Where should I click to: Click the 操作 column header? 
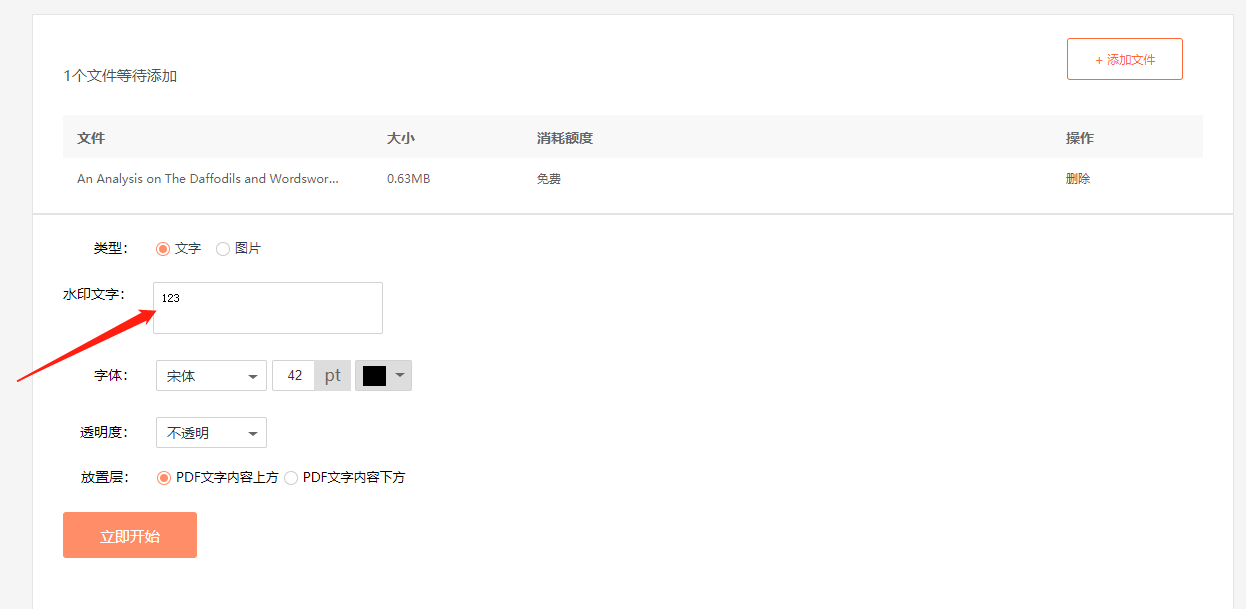pyautogui.click(x=1079, y=138)
